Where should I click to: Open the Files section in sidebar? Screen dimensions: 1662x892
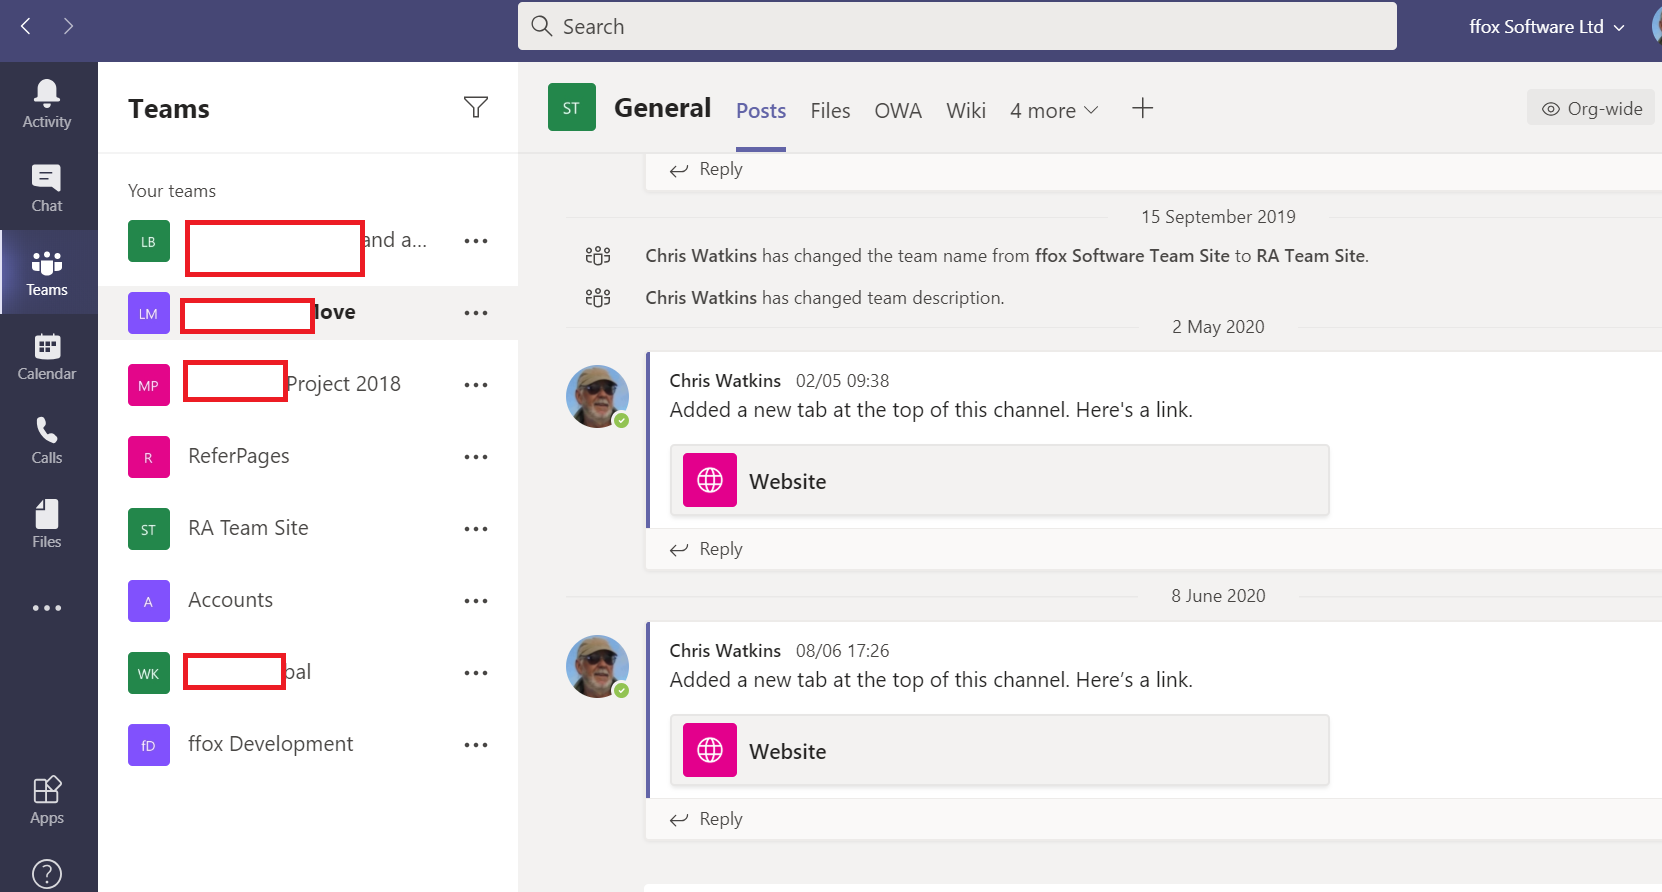[x=47, y=524]
